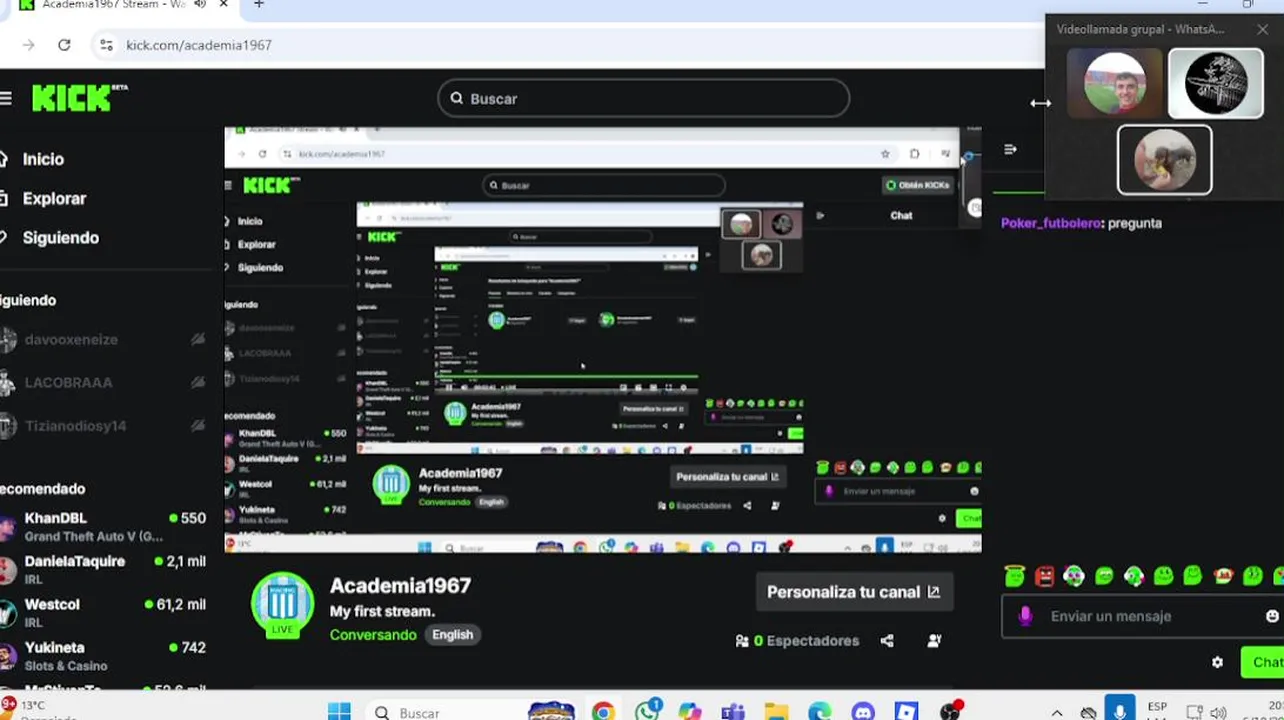The image size is (1284, 720).
Task: Select top-right WhatsApp call participant thumbnail
Action: point(1215,84)
